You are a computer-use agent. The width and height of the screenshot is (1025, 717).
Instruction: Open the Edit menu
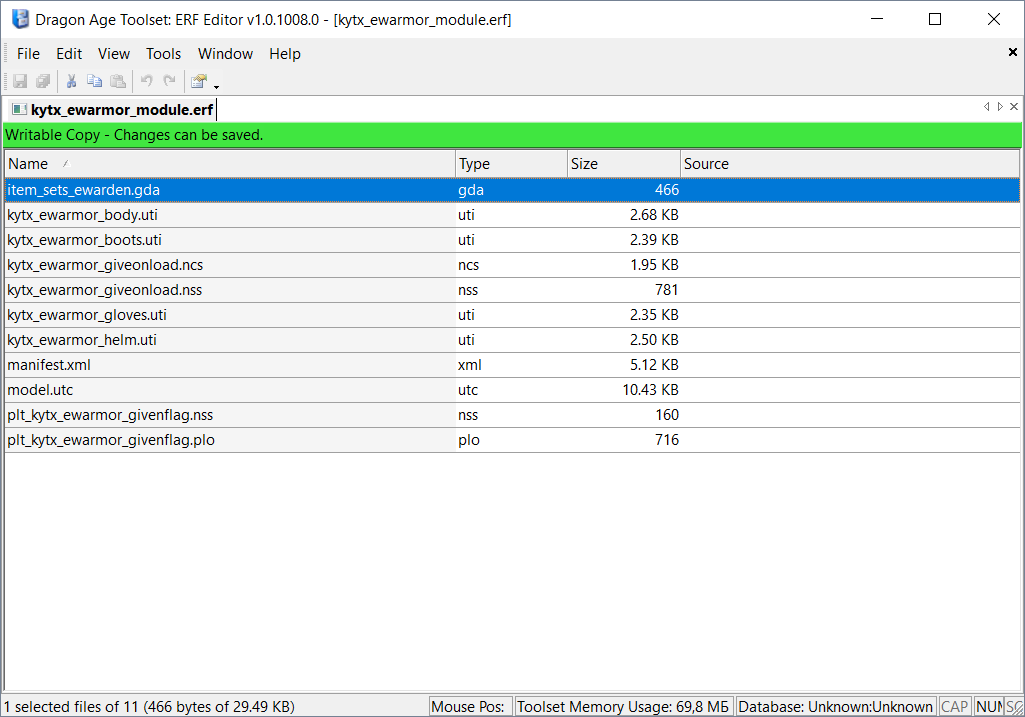point(69,54)
